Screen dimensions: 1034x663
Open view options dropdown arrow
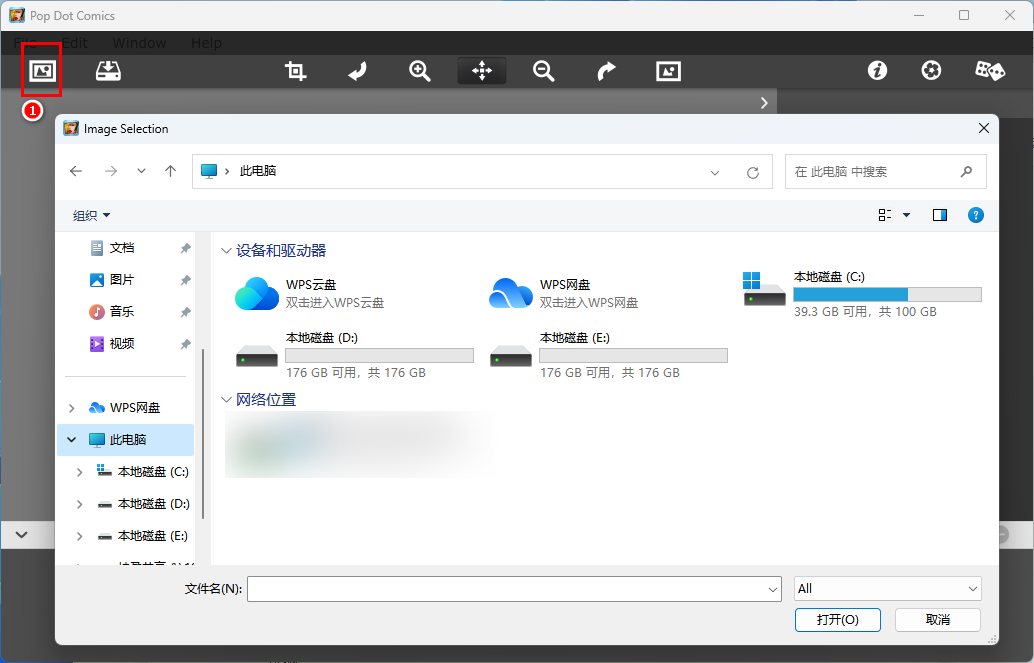click(906, 215)
